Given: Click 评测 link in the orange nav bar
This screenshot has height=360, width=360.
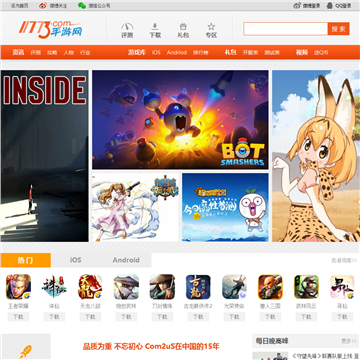Looking at the screenshot, I should pyautogui.click(x=36, y=53).
